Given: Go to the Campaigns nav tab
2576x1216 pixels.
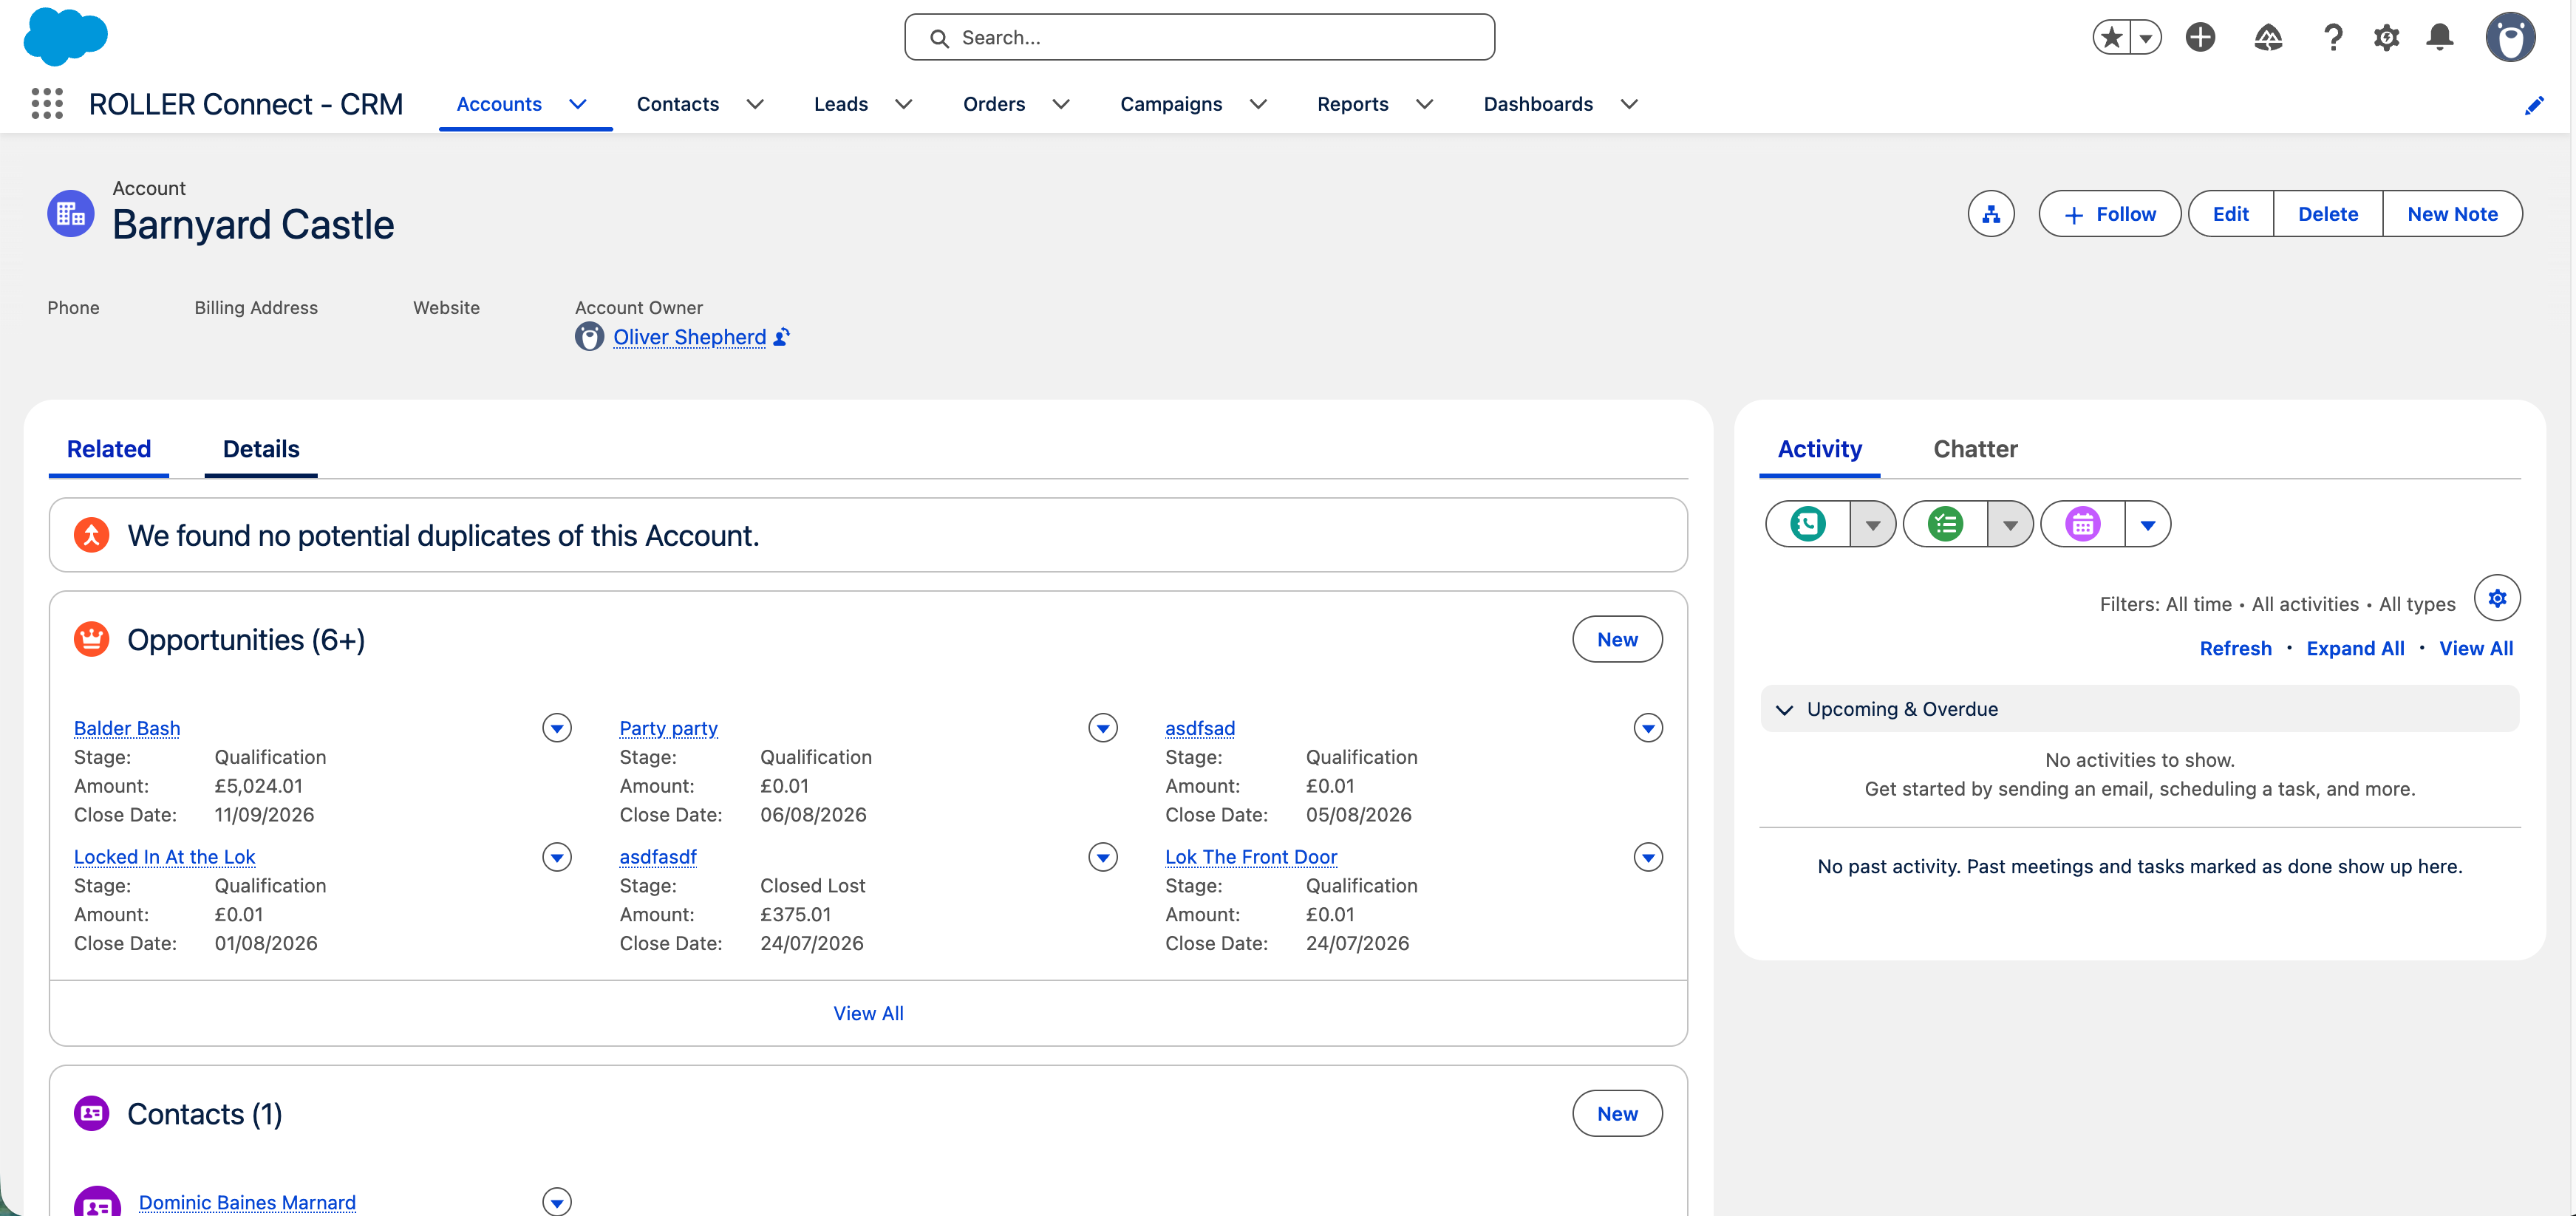Looking at the screenshot, I should pyautogui.click(x=1171, y=104).
